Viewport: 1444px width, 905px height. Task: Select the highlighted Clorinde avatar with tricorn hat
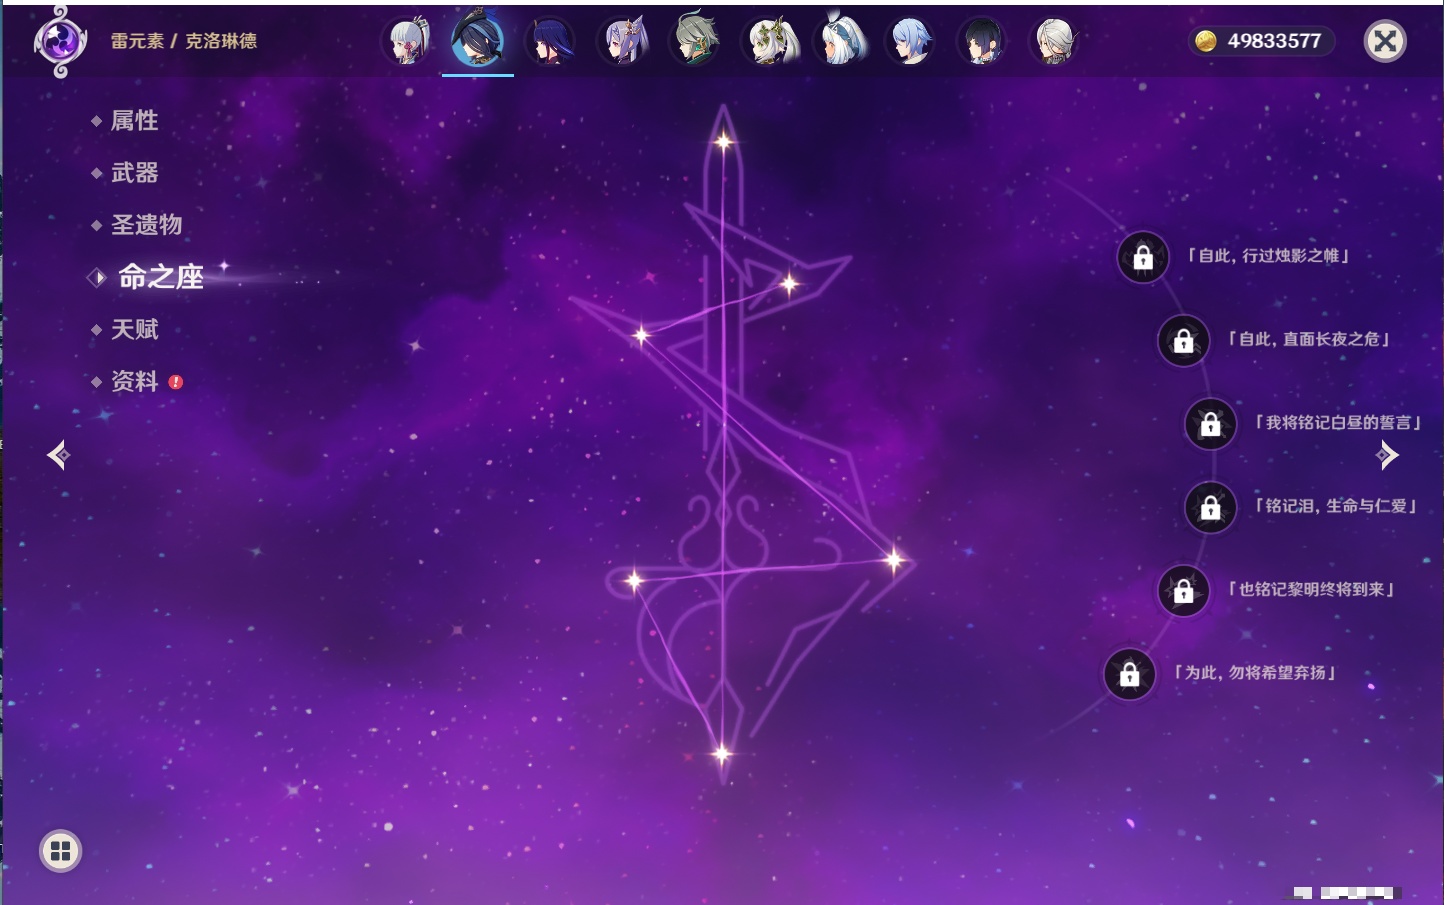478,39
